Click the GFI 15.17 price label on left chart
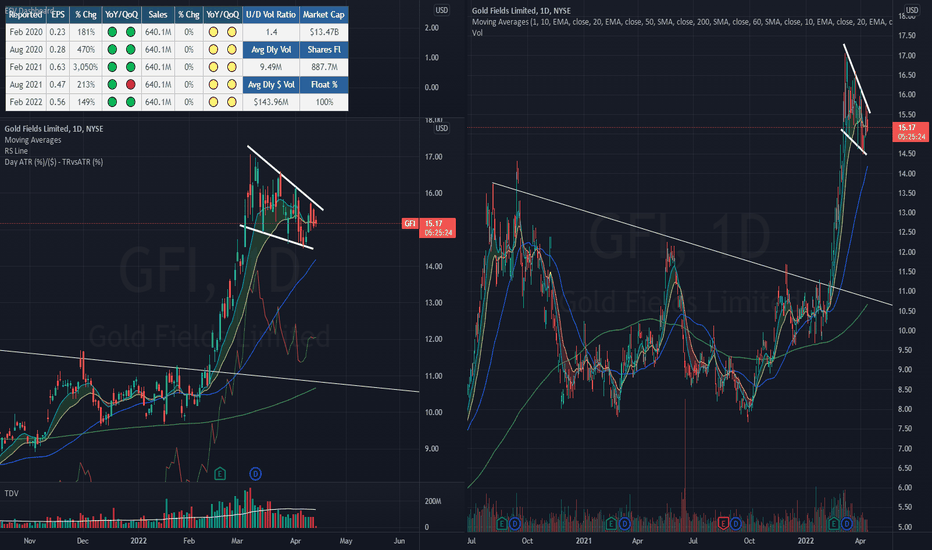This screenshot has width=932, height=550. 429,227
